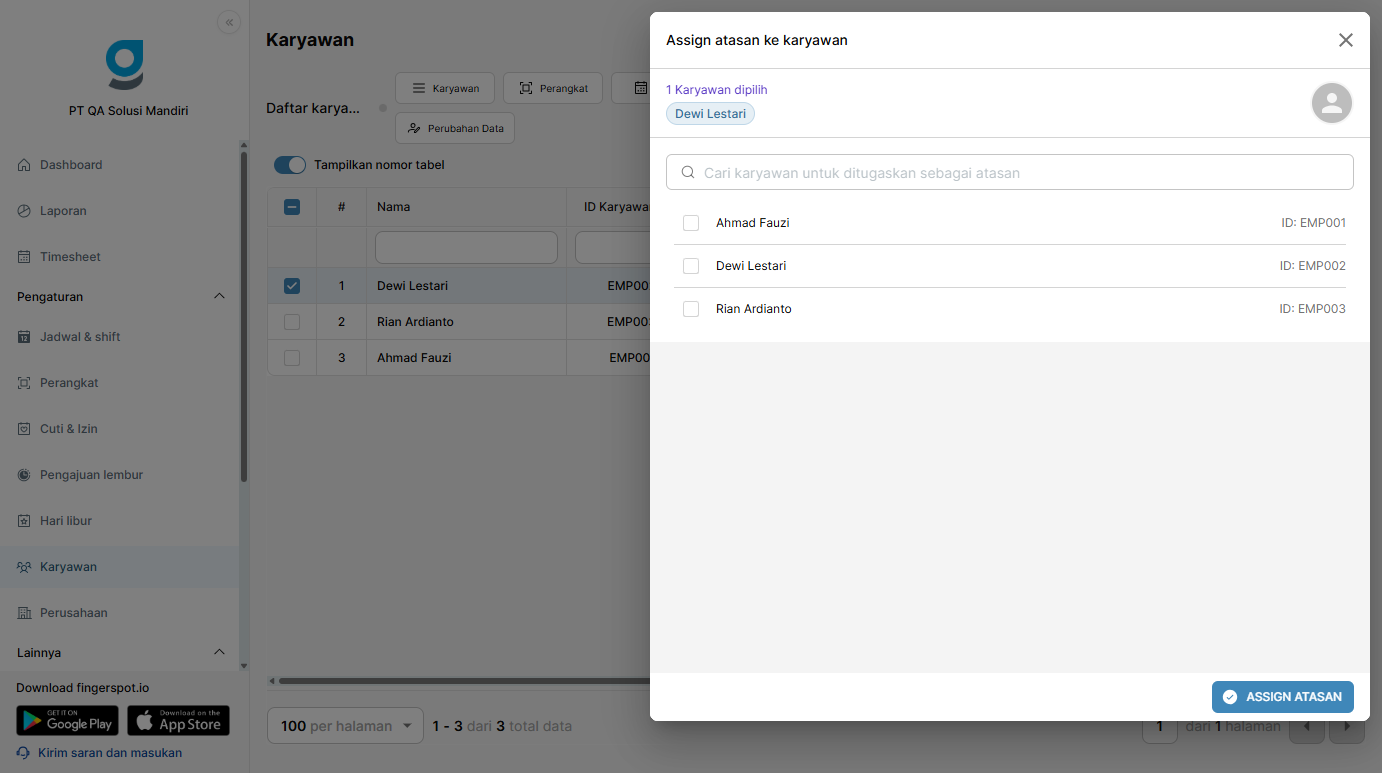
Task: Click the Assign Atasan button
Action: pos(1283,697)
